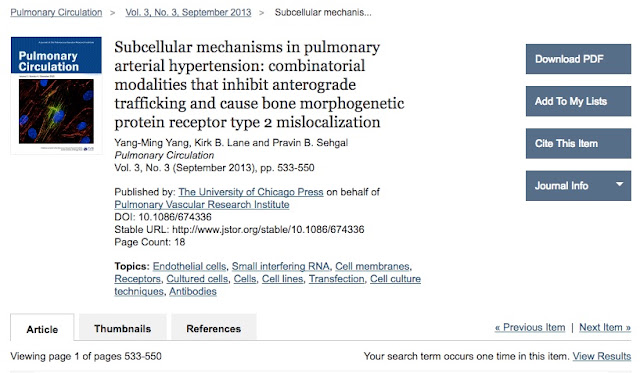Visit The University of Chicago Press link
The image size is (640, 373).
pos(251,192)
